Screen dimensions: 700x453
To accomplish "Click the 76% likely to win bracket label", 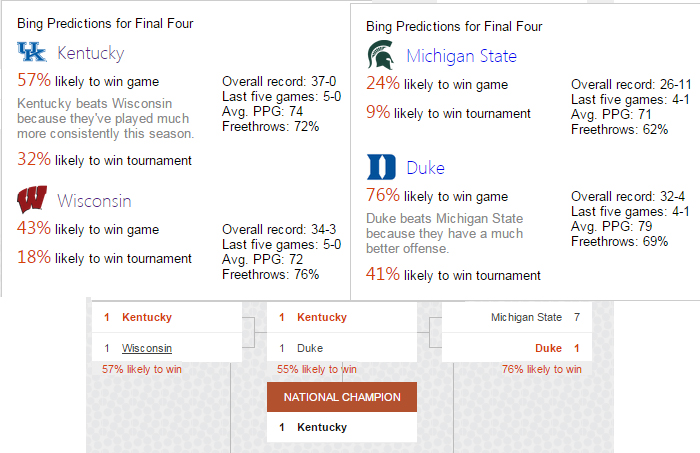I will tap(542, 369).
